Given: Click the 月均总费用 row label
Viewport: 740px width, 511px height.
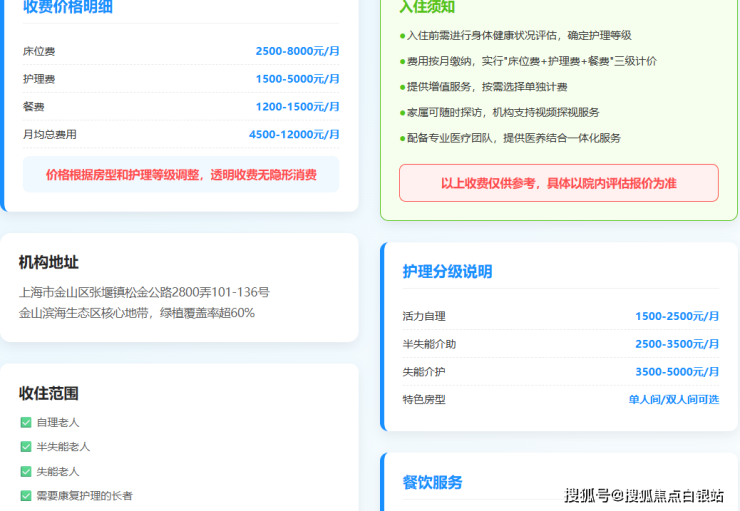Looking at the screenshot, I should pos(50,134).
